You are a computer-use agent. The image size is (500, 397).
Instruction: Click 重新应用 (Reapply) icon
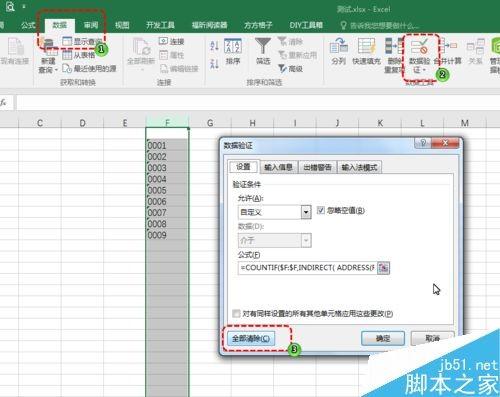(282, 55)
